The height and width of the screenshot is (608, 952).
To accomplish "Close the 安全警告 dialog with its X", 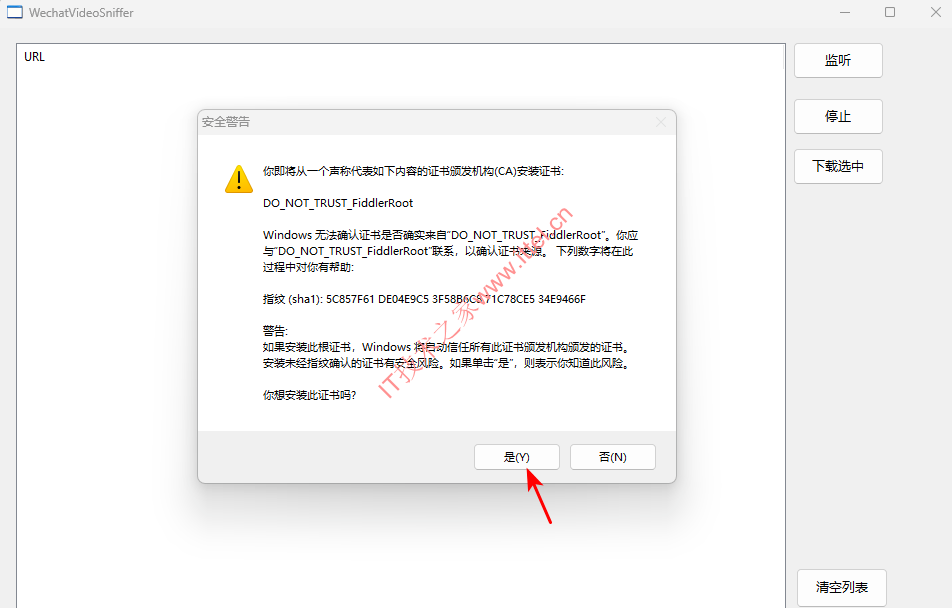I will [661, 122].
